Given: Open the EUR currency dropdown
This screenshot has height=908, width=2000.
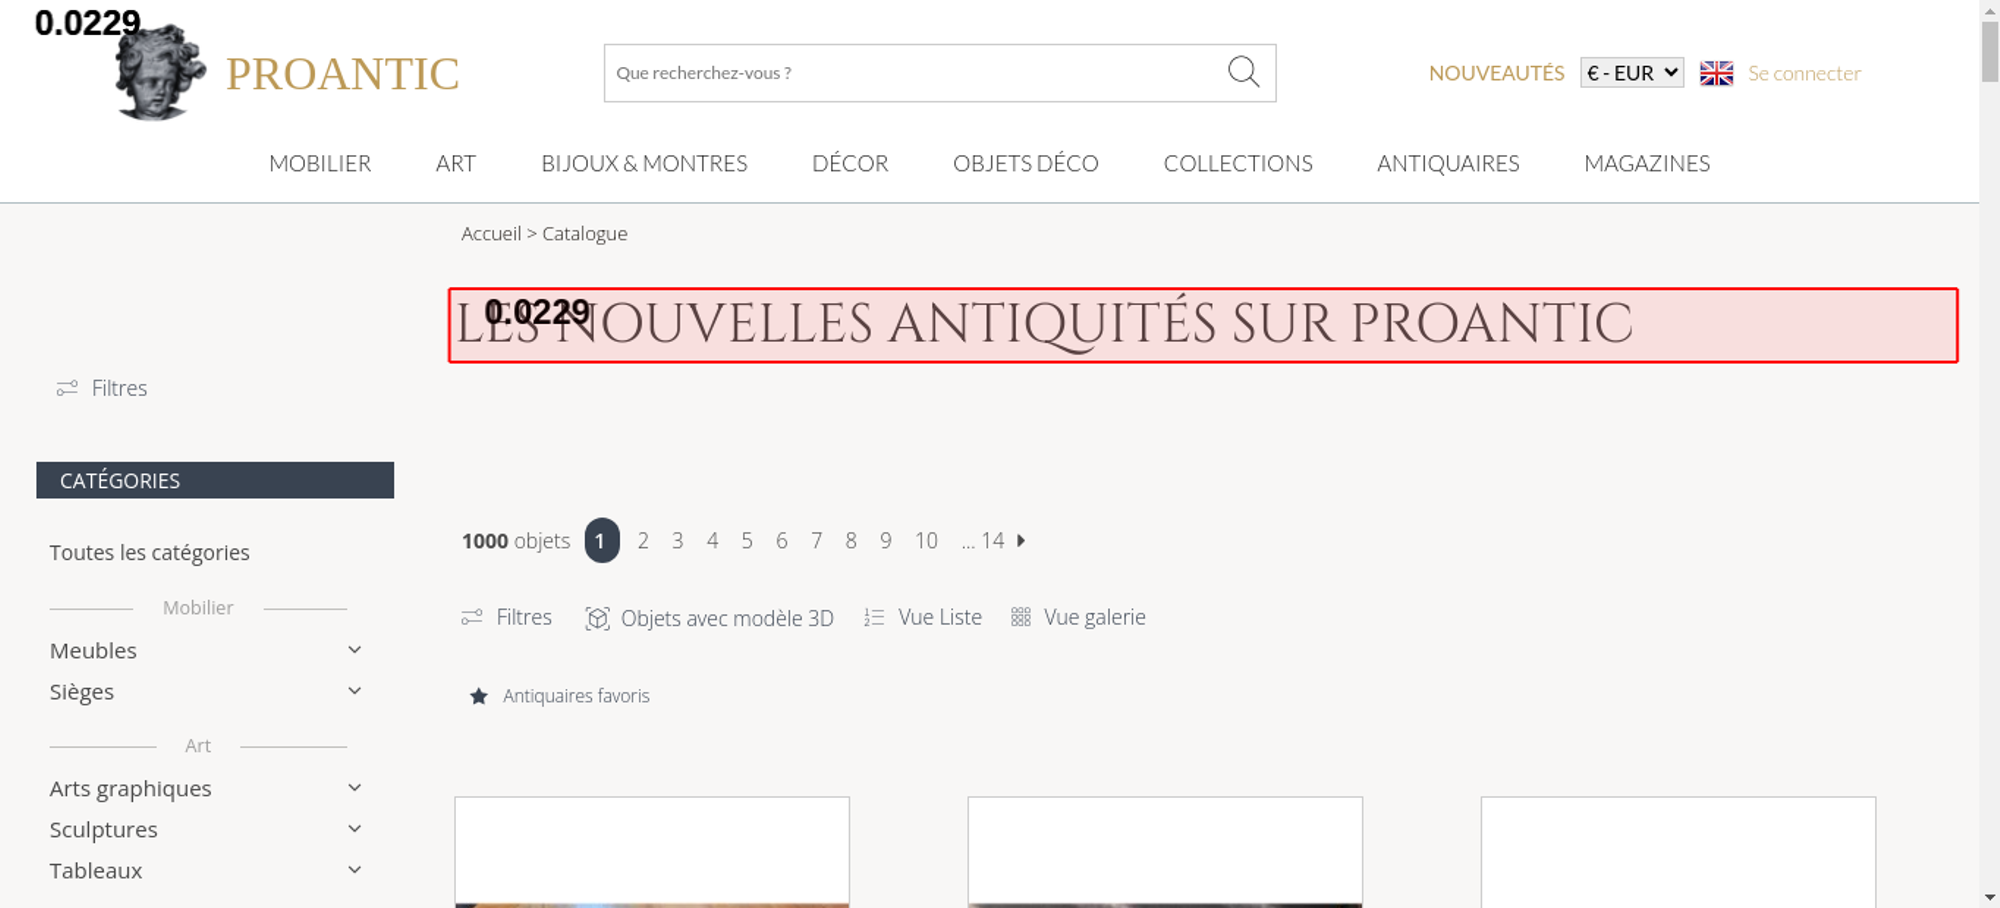Looking at the screenshot, I should (x=1632, y=73).
